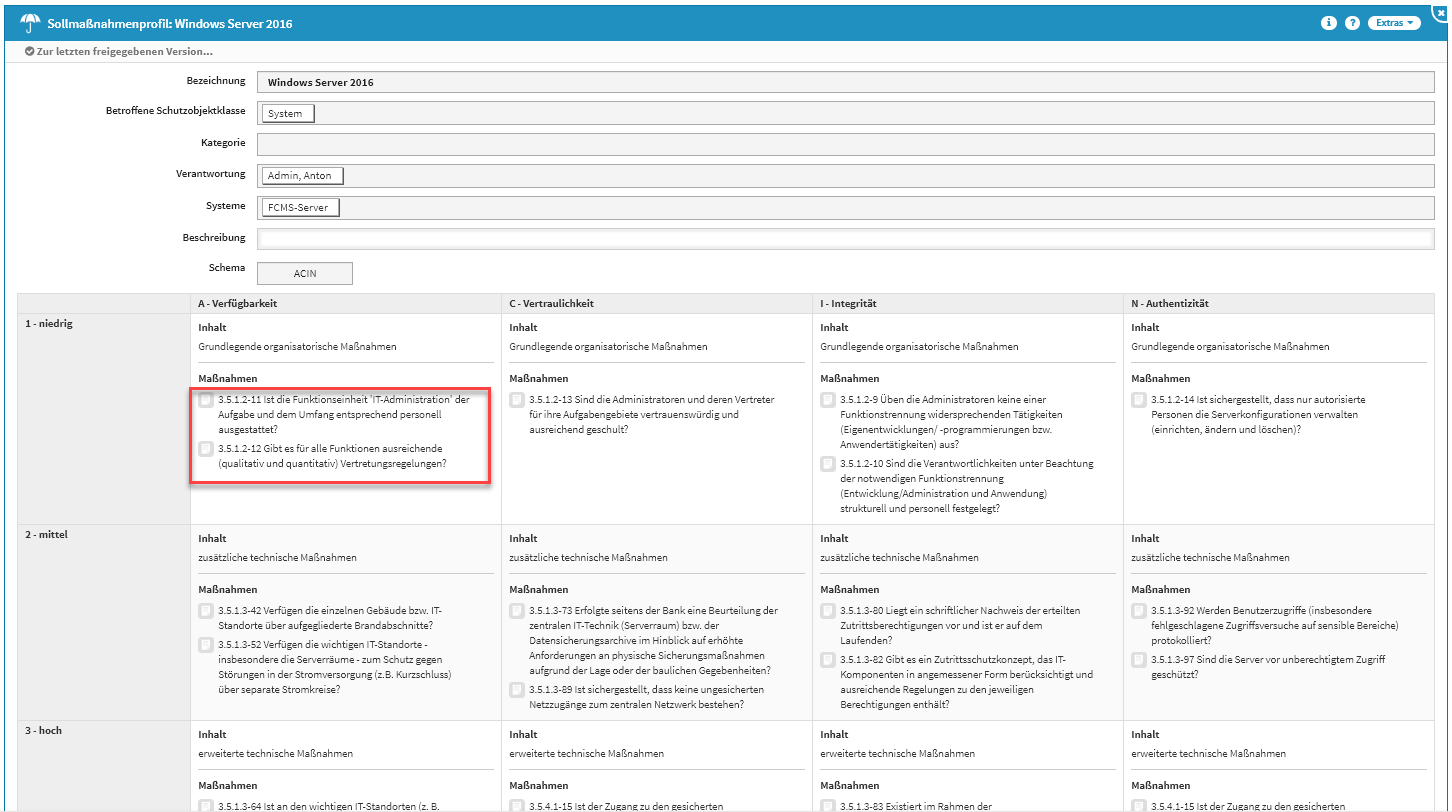Viewport: 1452px width, 812px height.
Task: Click the empty Beschreibung field
Action: point(846,239)
